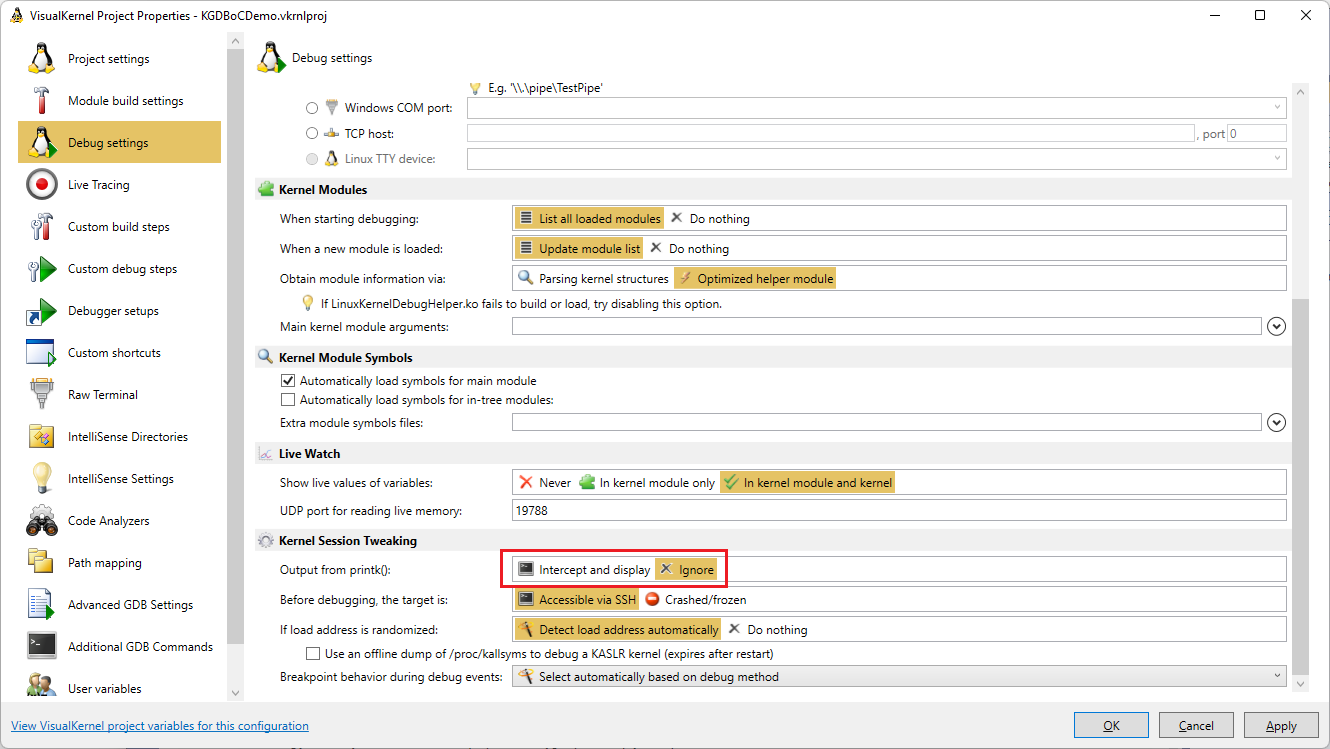Open the Project settings page
This screenshot has height=749, width=1330.
click(x=119, y=59)
